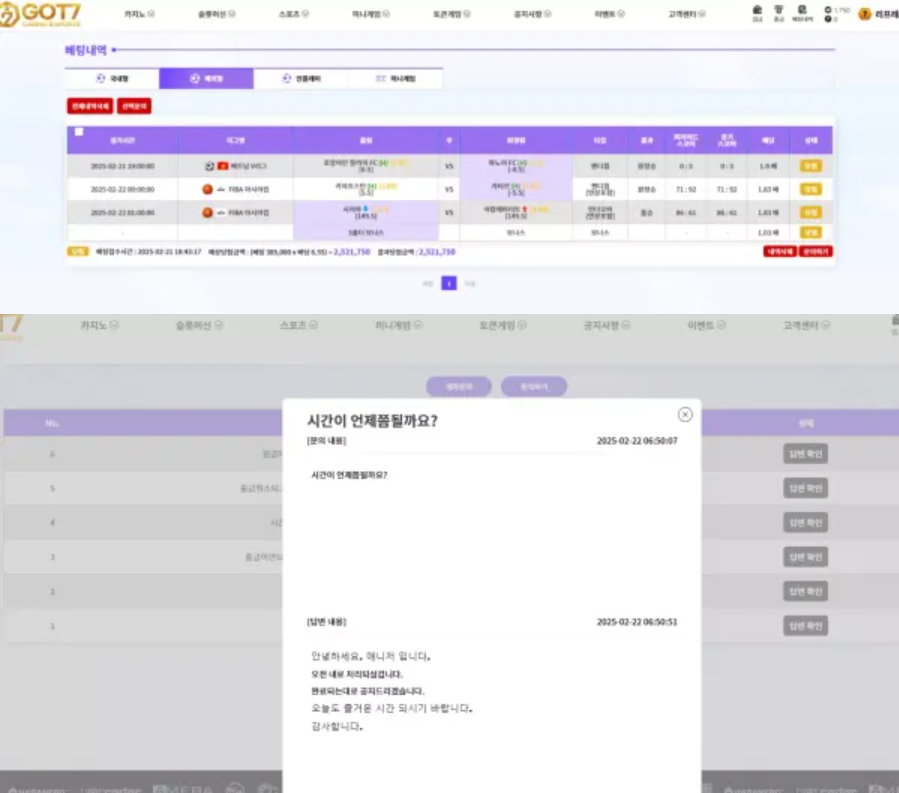Click 답변 확인 button for inquiry No. 1
Screen dimensions: 899x793
[805, 626]
